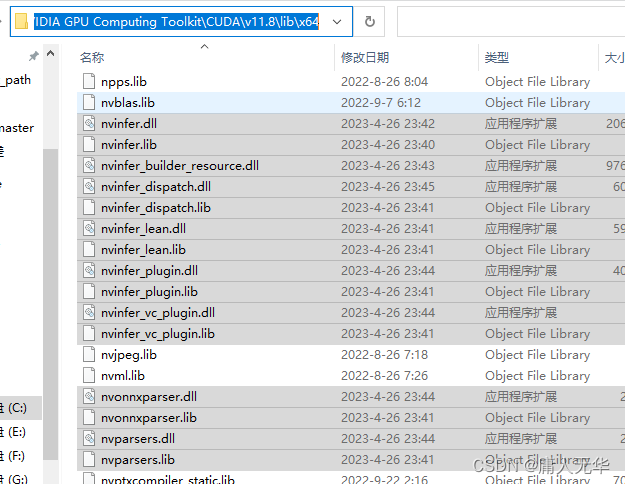Select the file name nvonnxparser.dll

tap(149, 397)
